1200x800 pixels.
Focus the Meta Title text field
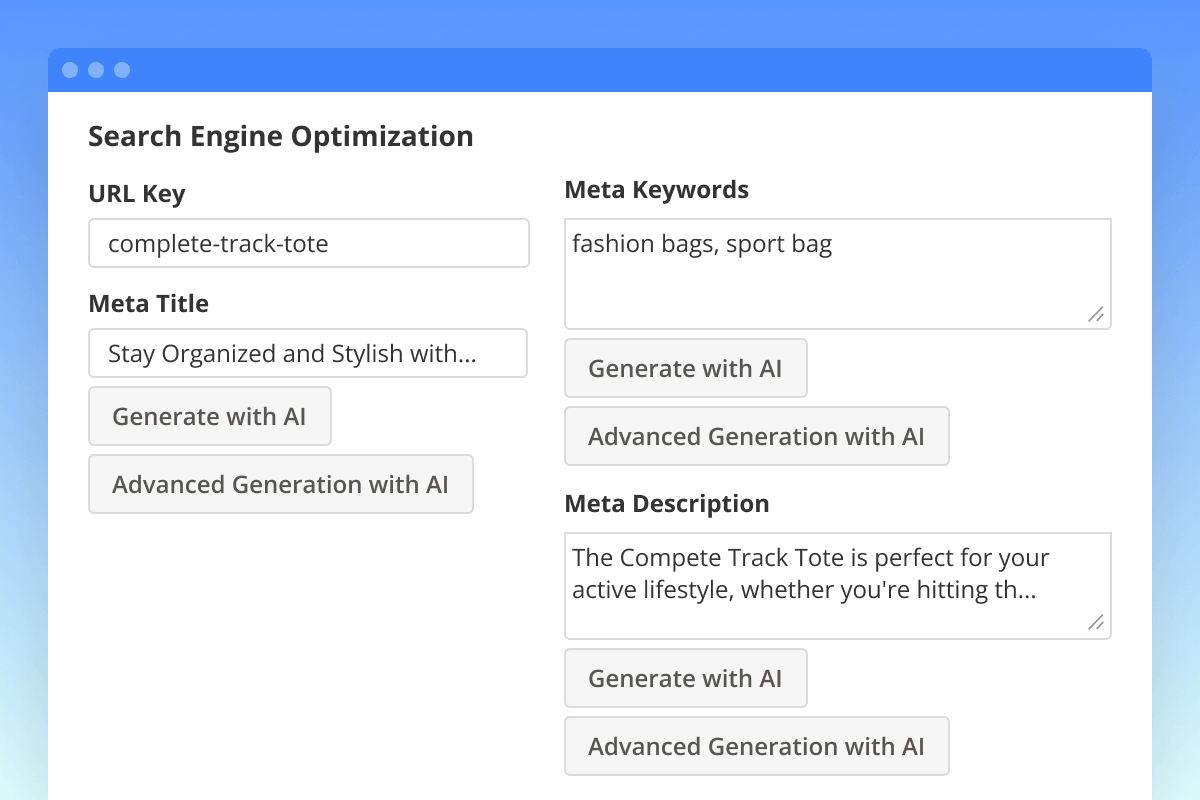[308, 354]
